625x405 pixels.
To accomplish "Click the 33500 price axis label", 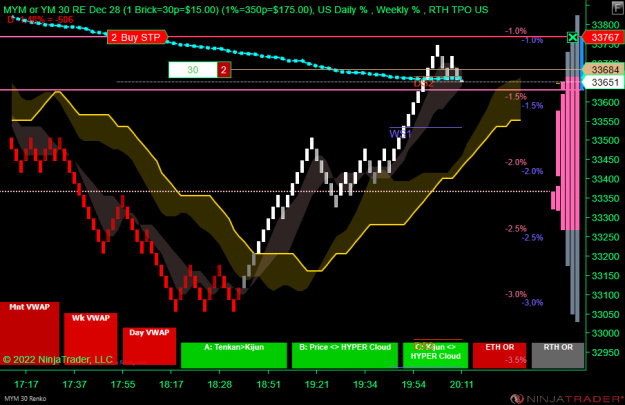I will (605, 140).
